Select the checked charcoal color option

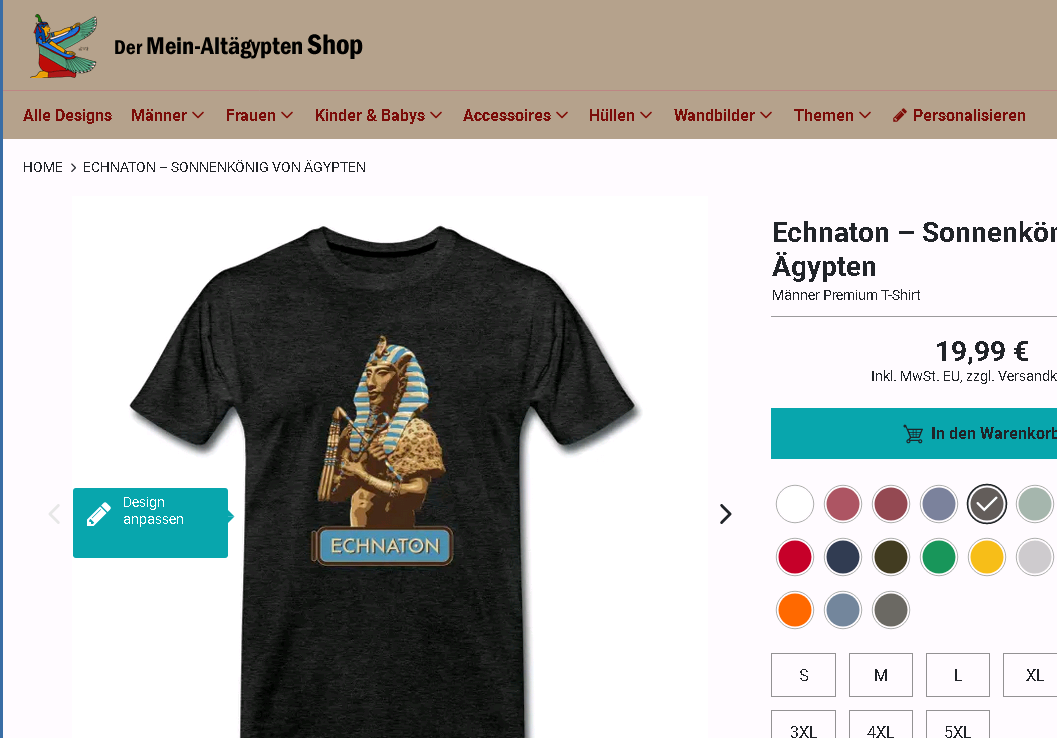[986, 504]
